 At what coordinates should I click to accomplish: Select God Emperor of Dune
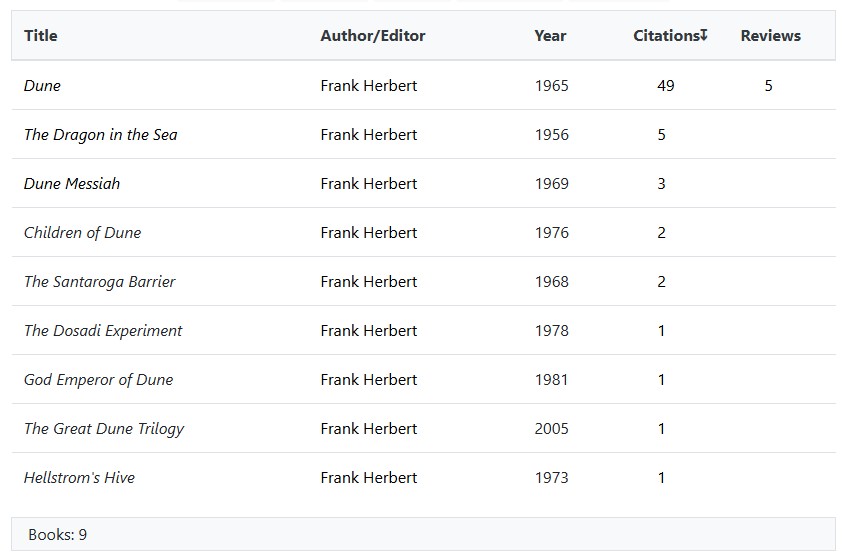pos(99,380)
